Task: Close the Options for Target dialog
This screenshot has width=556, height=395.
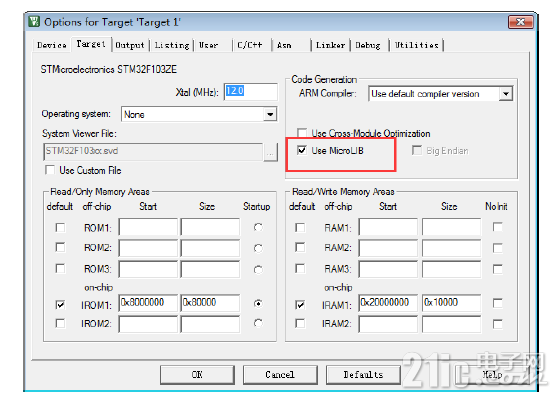Action: pos(520,22)
